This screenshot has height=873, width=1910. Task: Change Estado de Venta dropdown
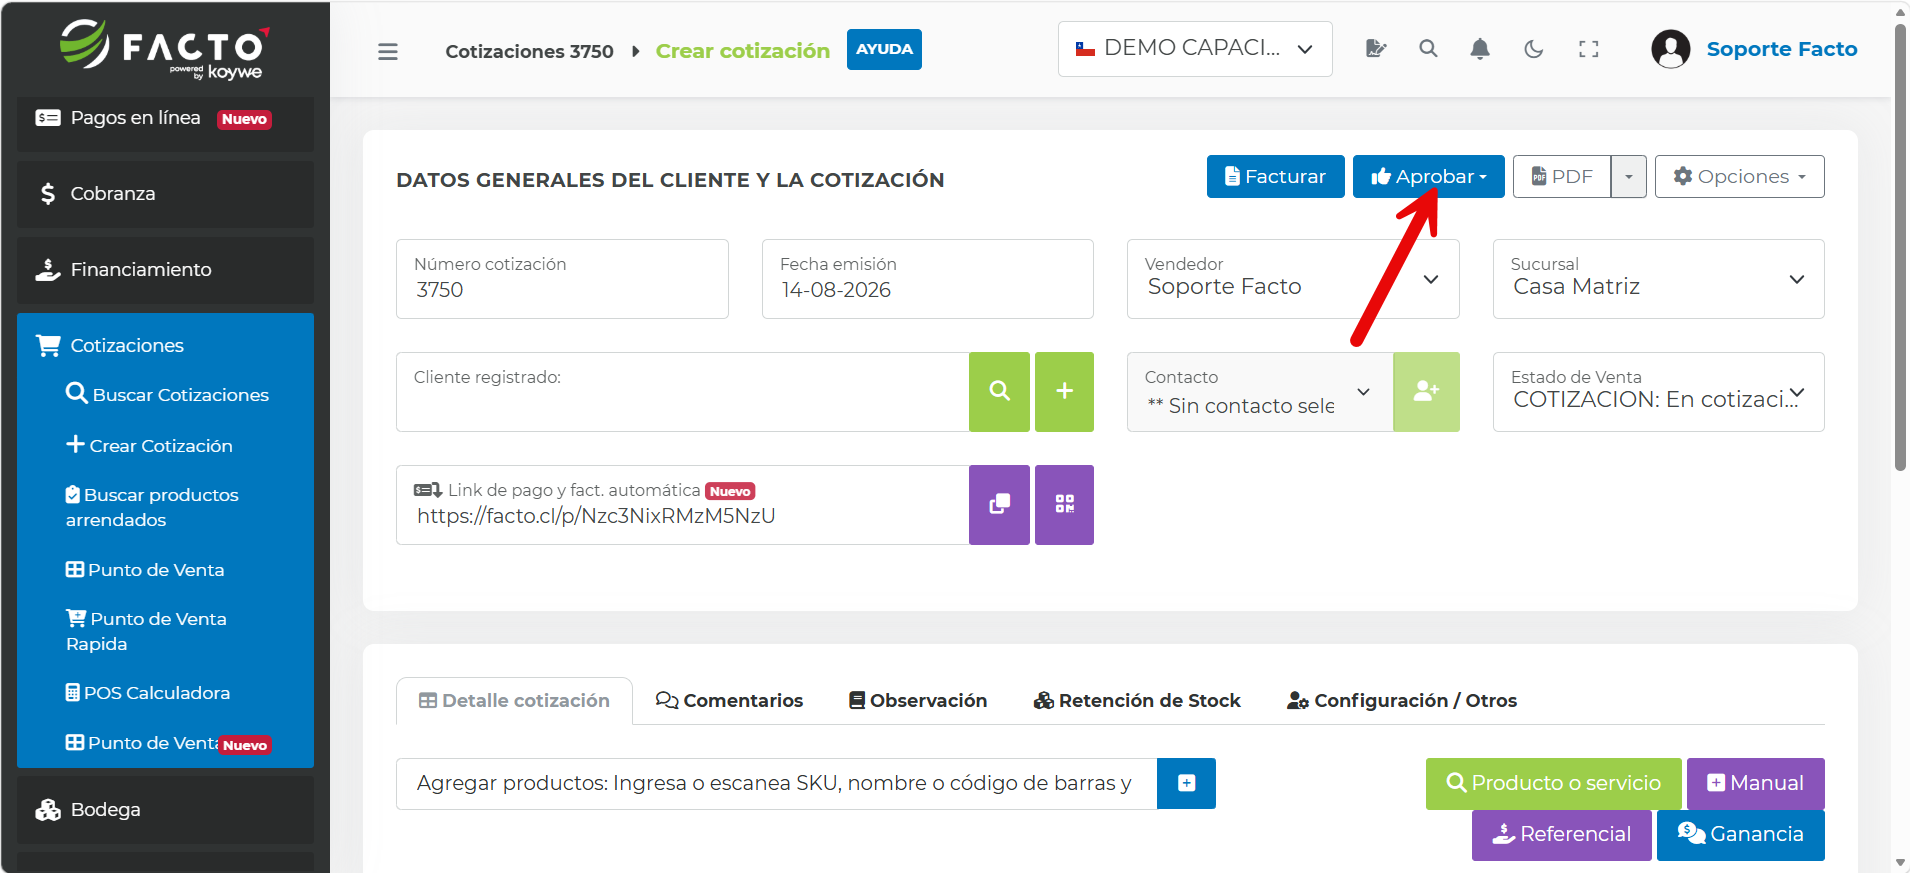(x=1658, y=392)
